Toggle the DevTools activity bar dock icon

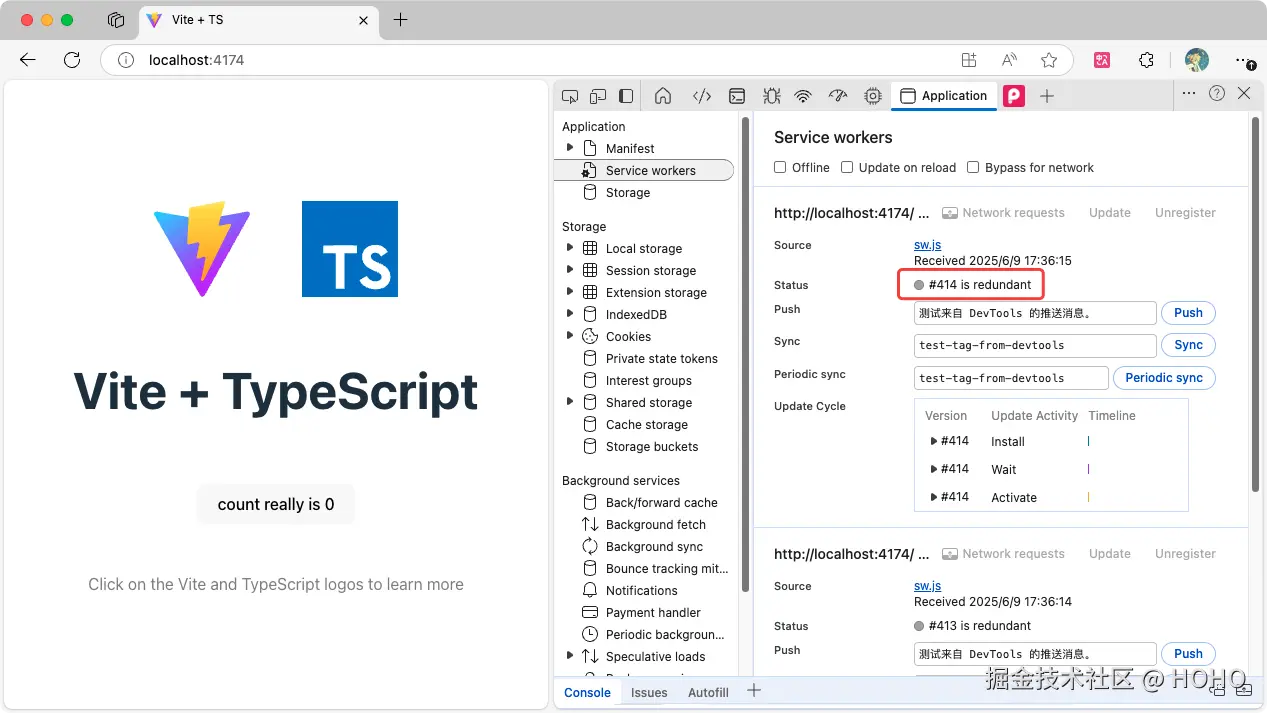pos(626,96)
